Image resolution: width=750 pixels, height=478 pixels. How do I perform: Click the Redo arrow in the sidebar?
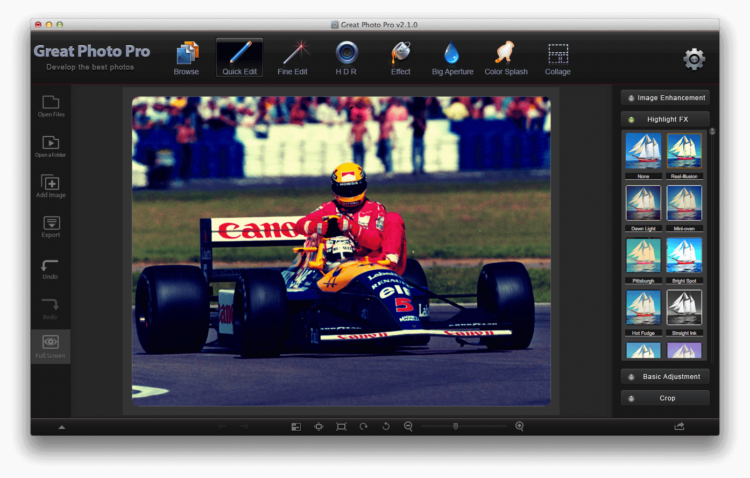point(50,309)
